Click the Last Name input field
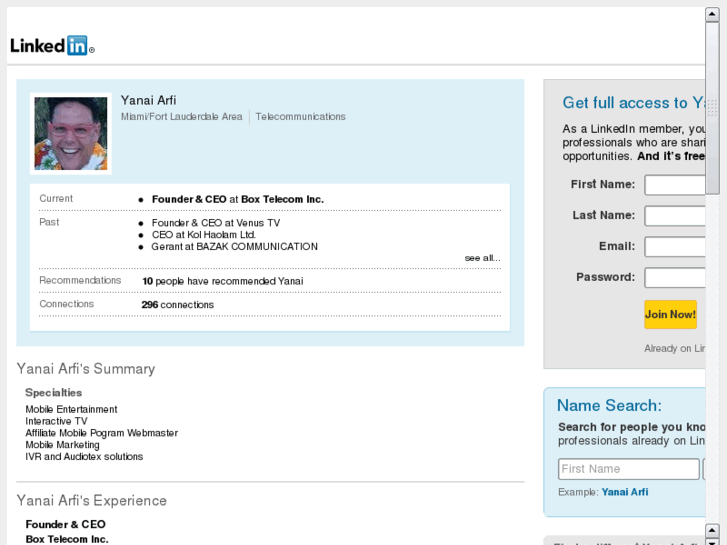 (675, 216)
